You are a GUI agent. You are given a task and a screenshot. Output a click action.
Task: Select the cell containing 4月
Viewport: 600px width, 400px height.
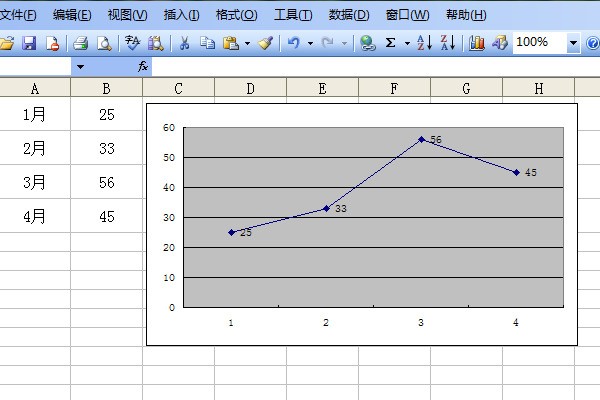click(x=34, y=216)
